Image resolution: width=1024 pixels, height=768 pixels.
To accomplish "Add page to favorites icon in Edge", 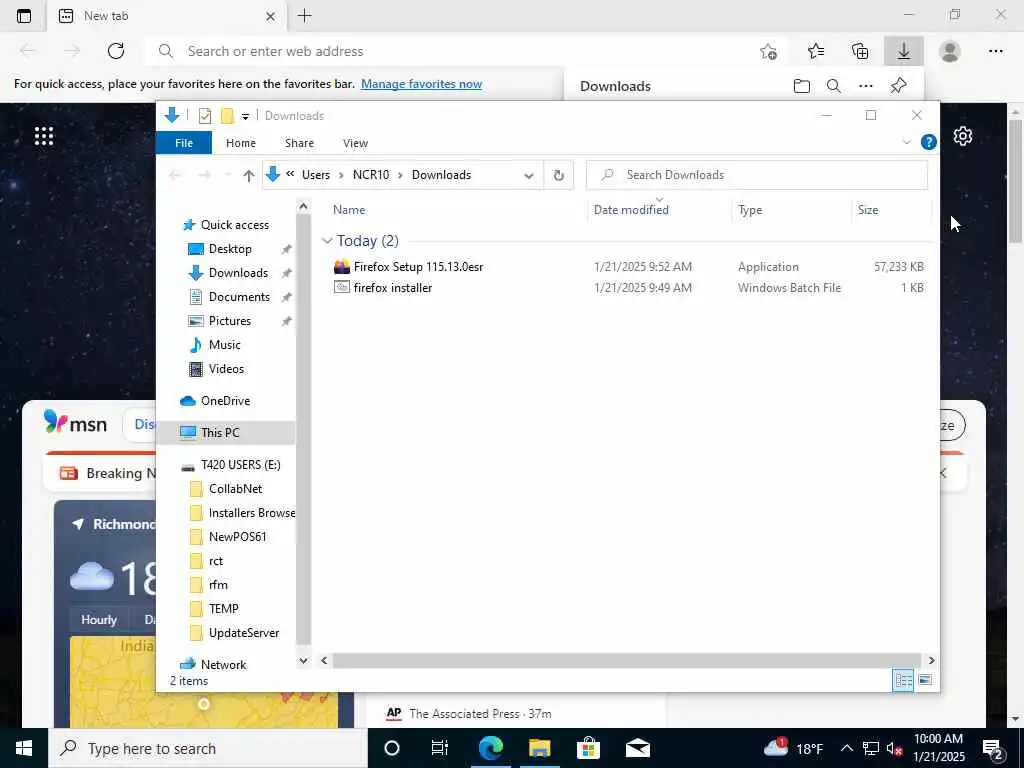I will click(769, 51).
